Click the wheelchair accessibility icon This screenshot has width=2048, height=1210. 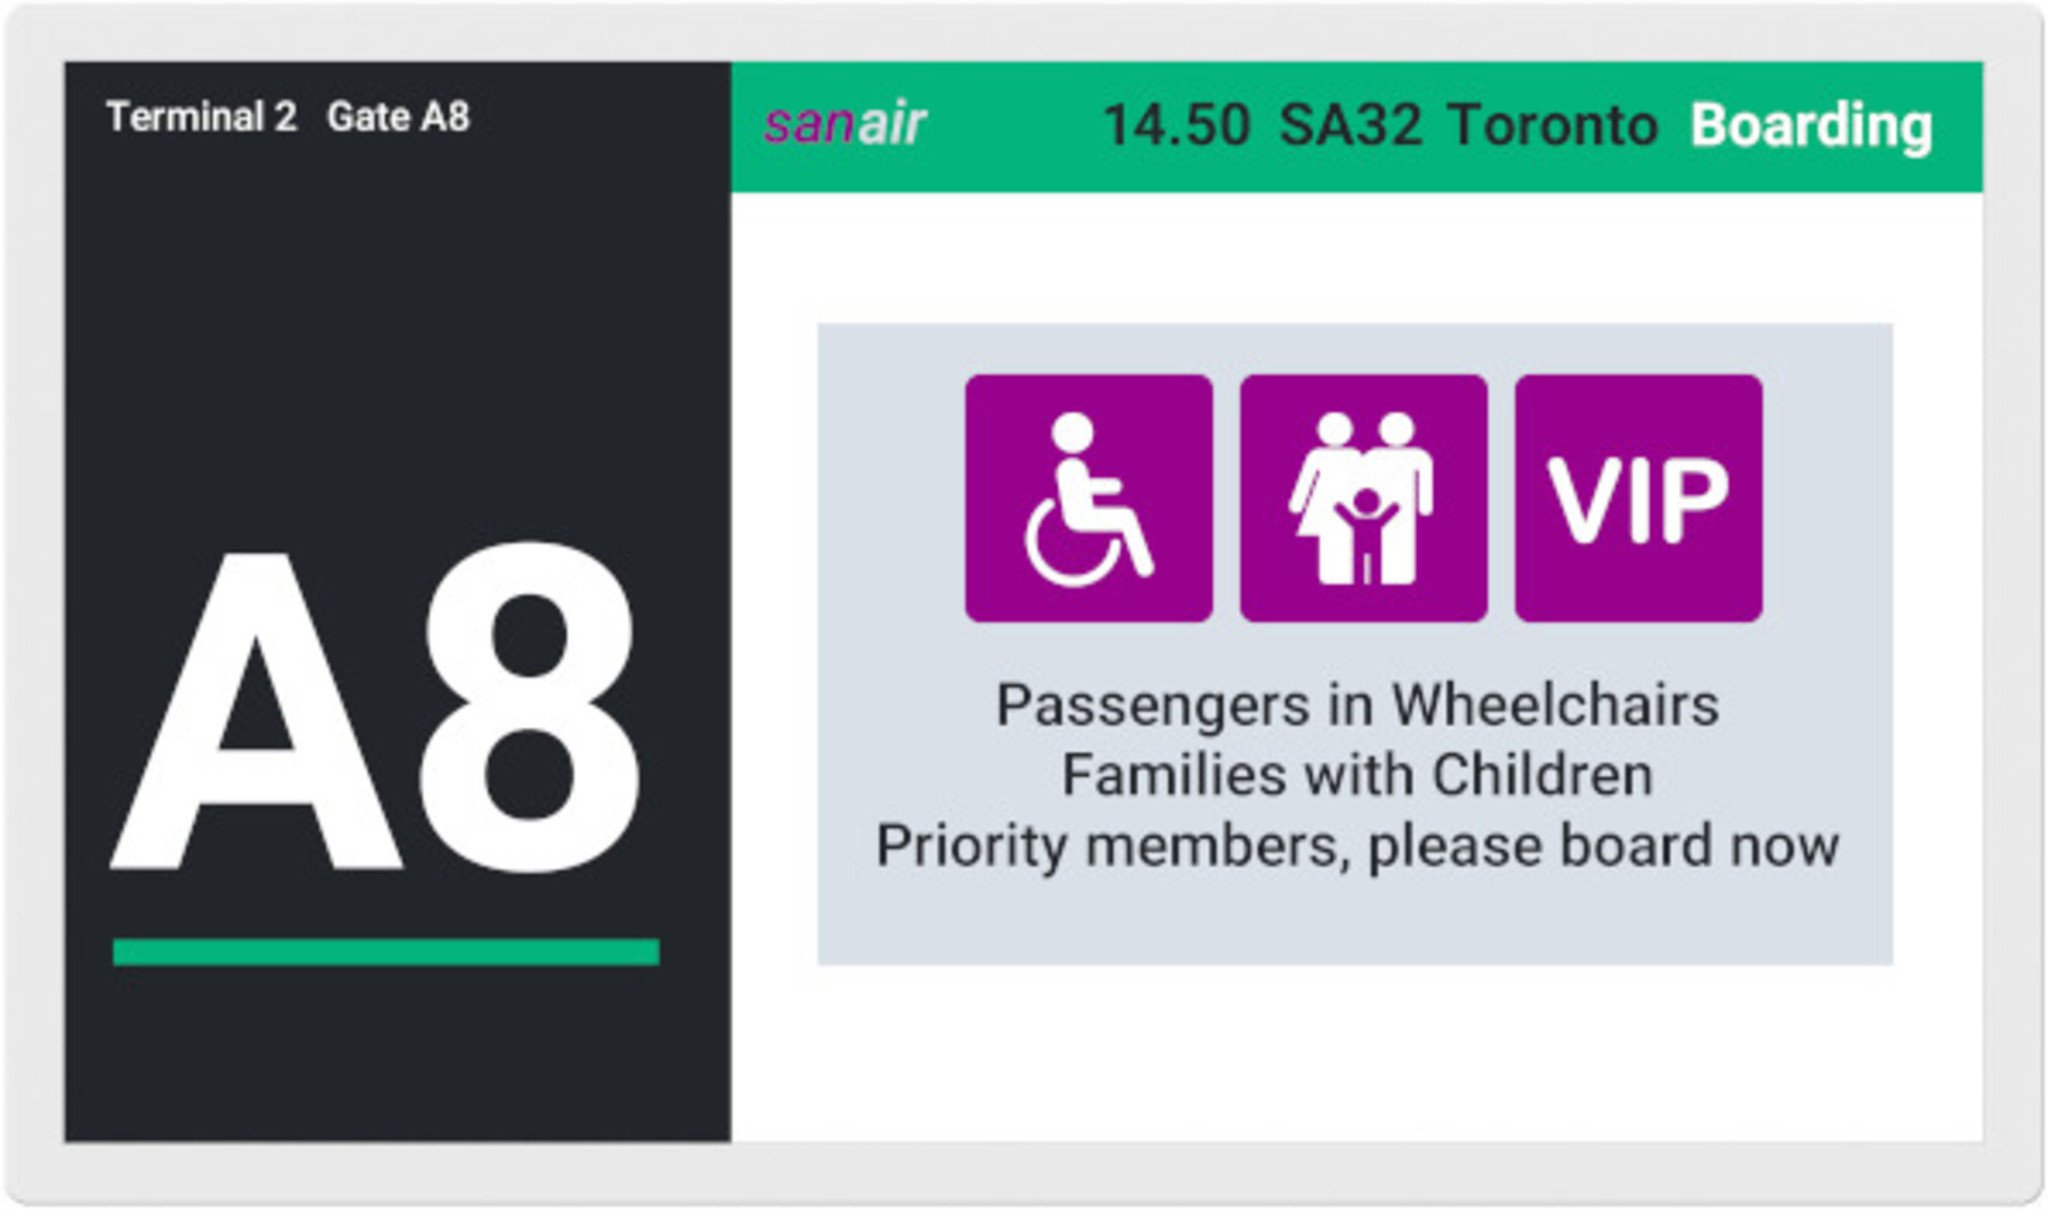(1088, 498)
